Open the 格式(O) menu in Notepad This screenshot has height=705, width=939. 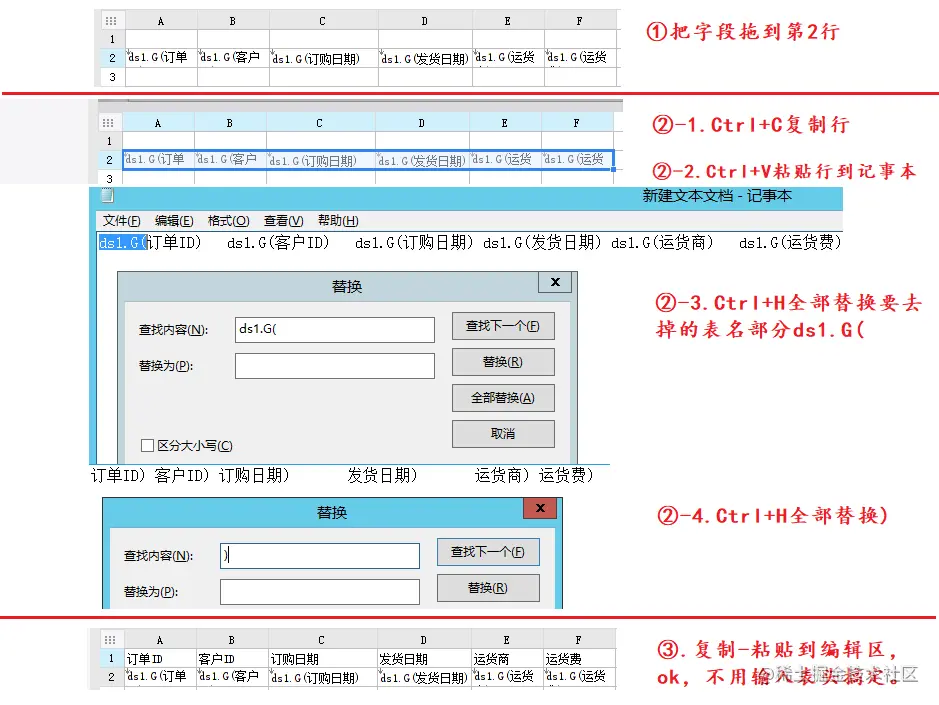[228, 220]
